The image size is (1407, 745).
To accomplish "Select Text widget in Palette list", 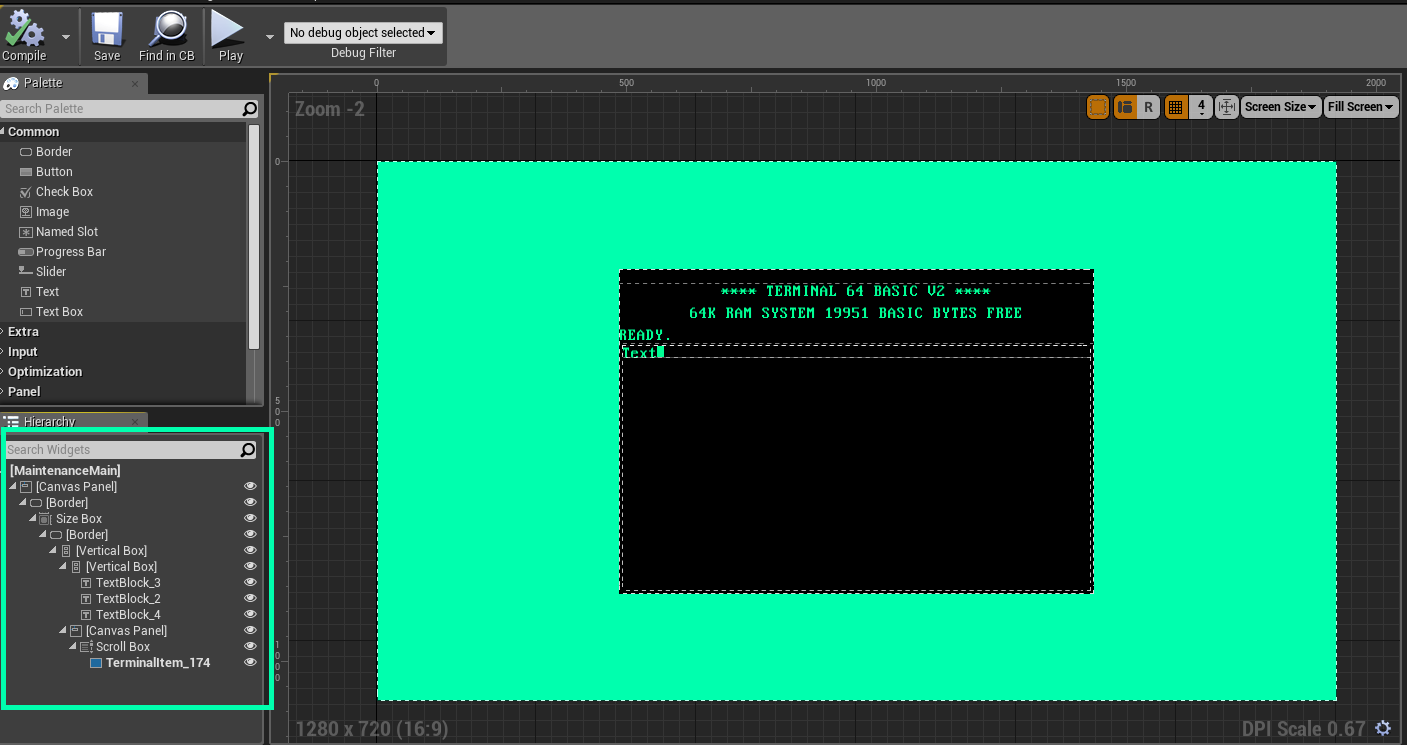I will (x=40, y=292).
